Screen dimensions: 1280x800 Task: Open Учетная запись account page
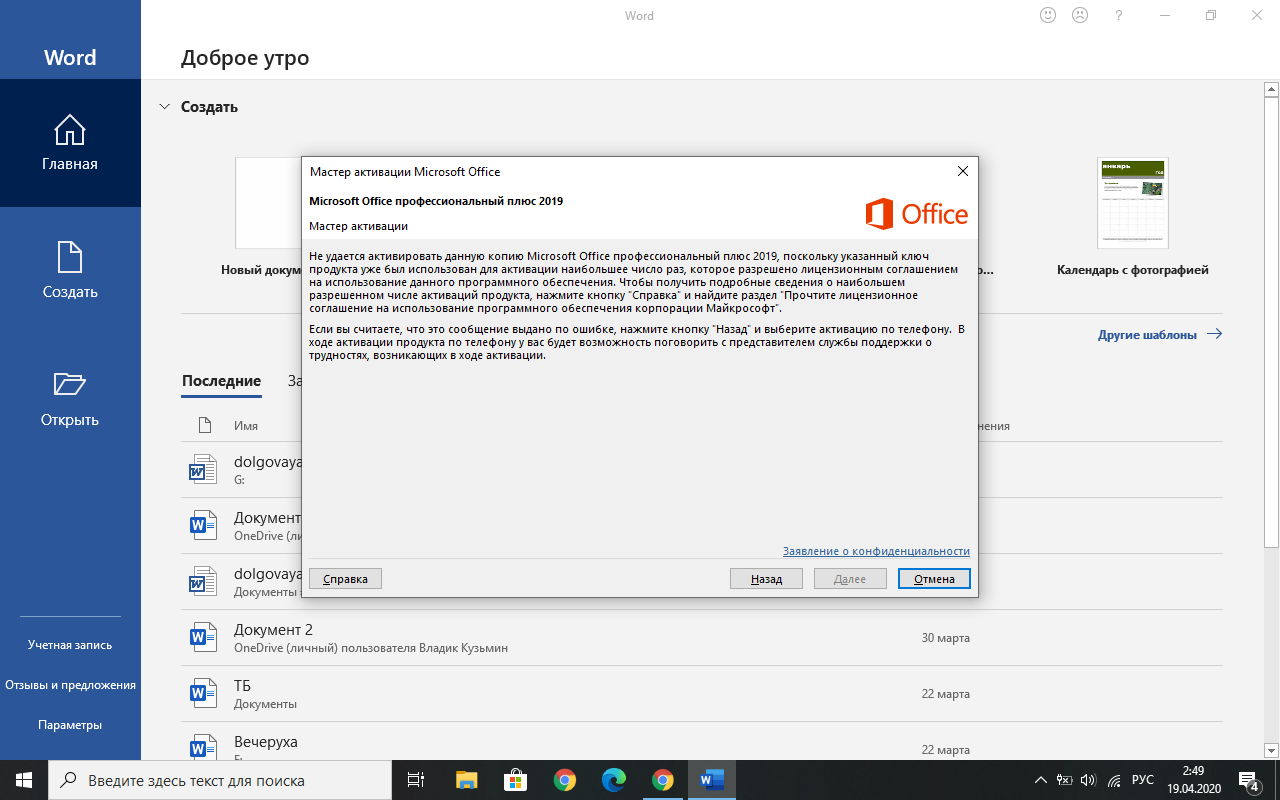70,645
